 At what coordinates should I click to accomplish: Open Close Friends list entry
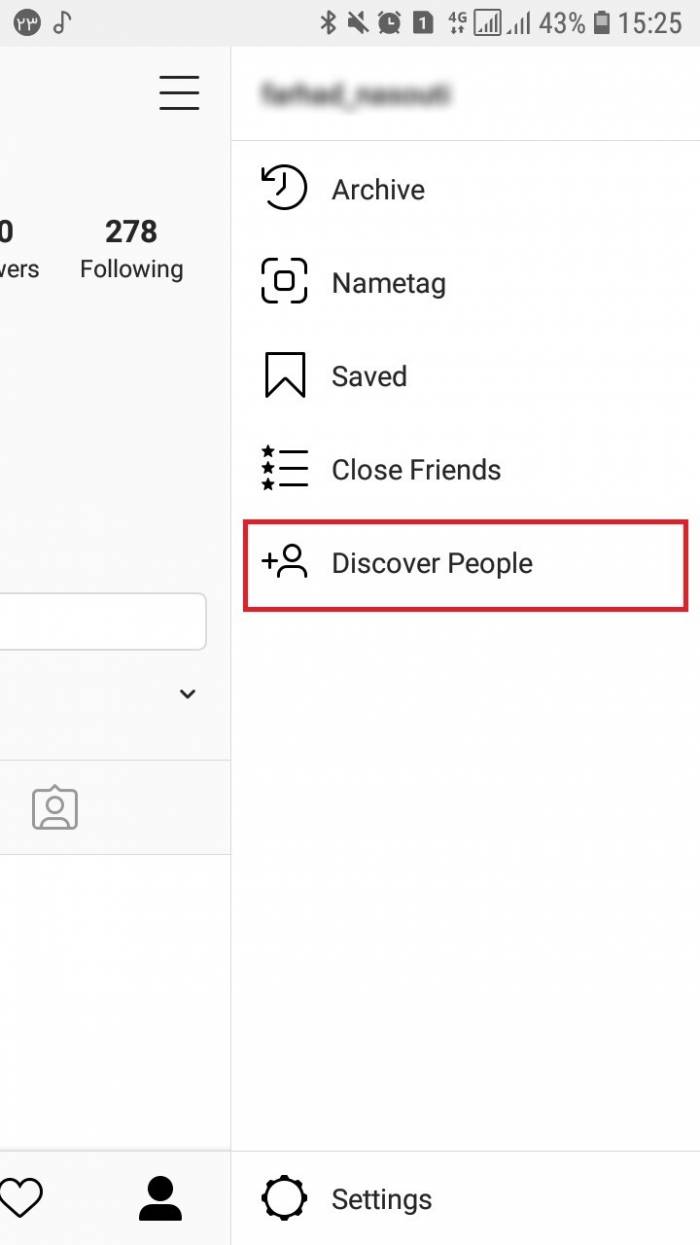click(x=416, y=470)
